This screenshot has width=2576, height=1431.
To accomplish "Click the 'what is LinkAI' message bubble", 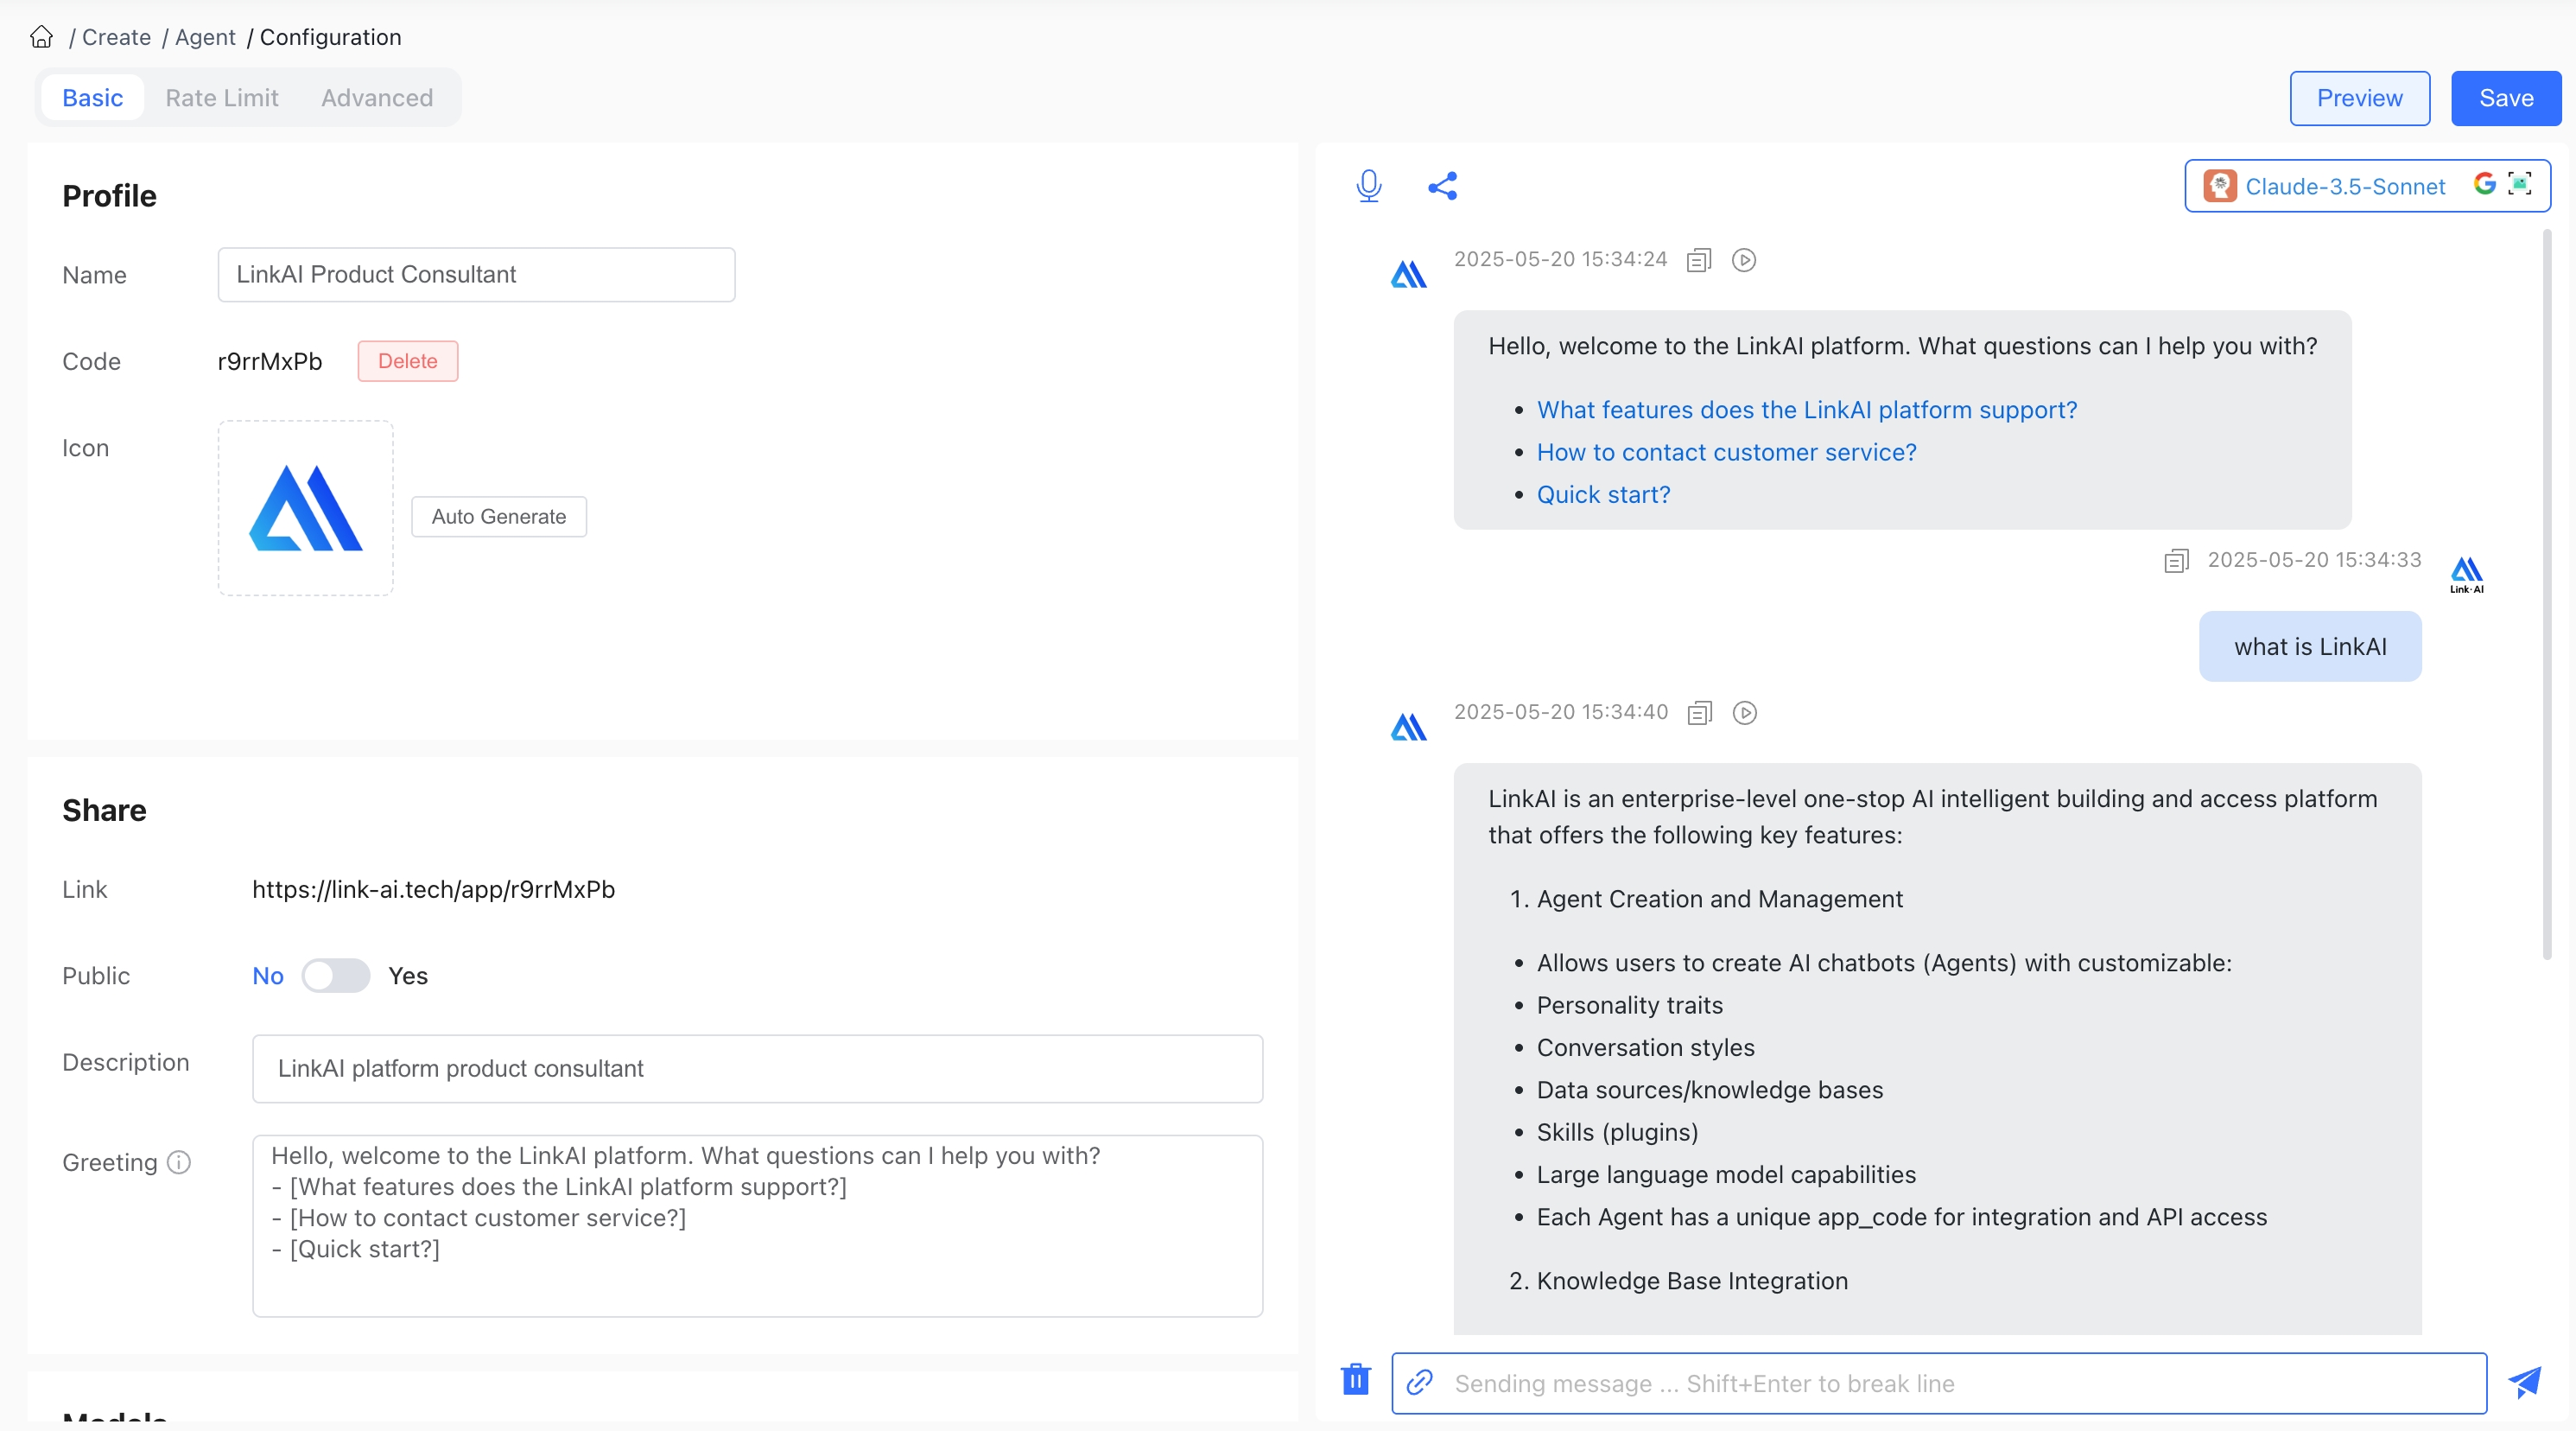I will (2310, 647).
